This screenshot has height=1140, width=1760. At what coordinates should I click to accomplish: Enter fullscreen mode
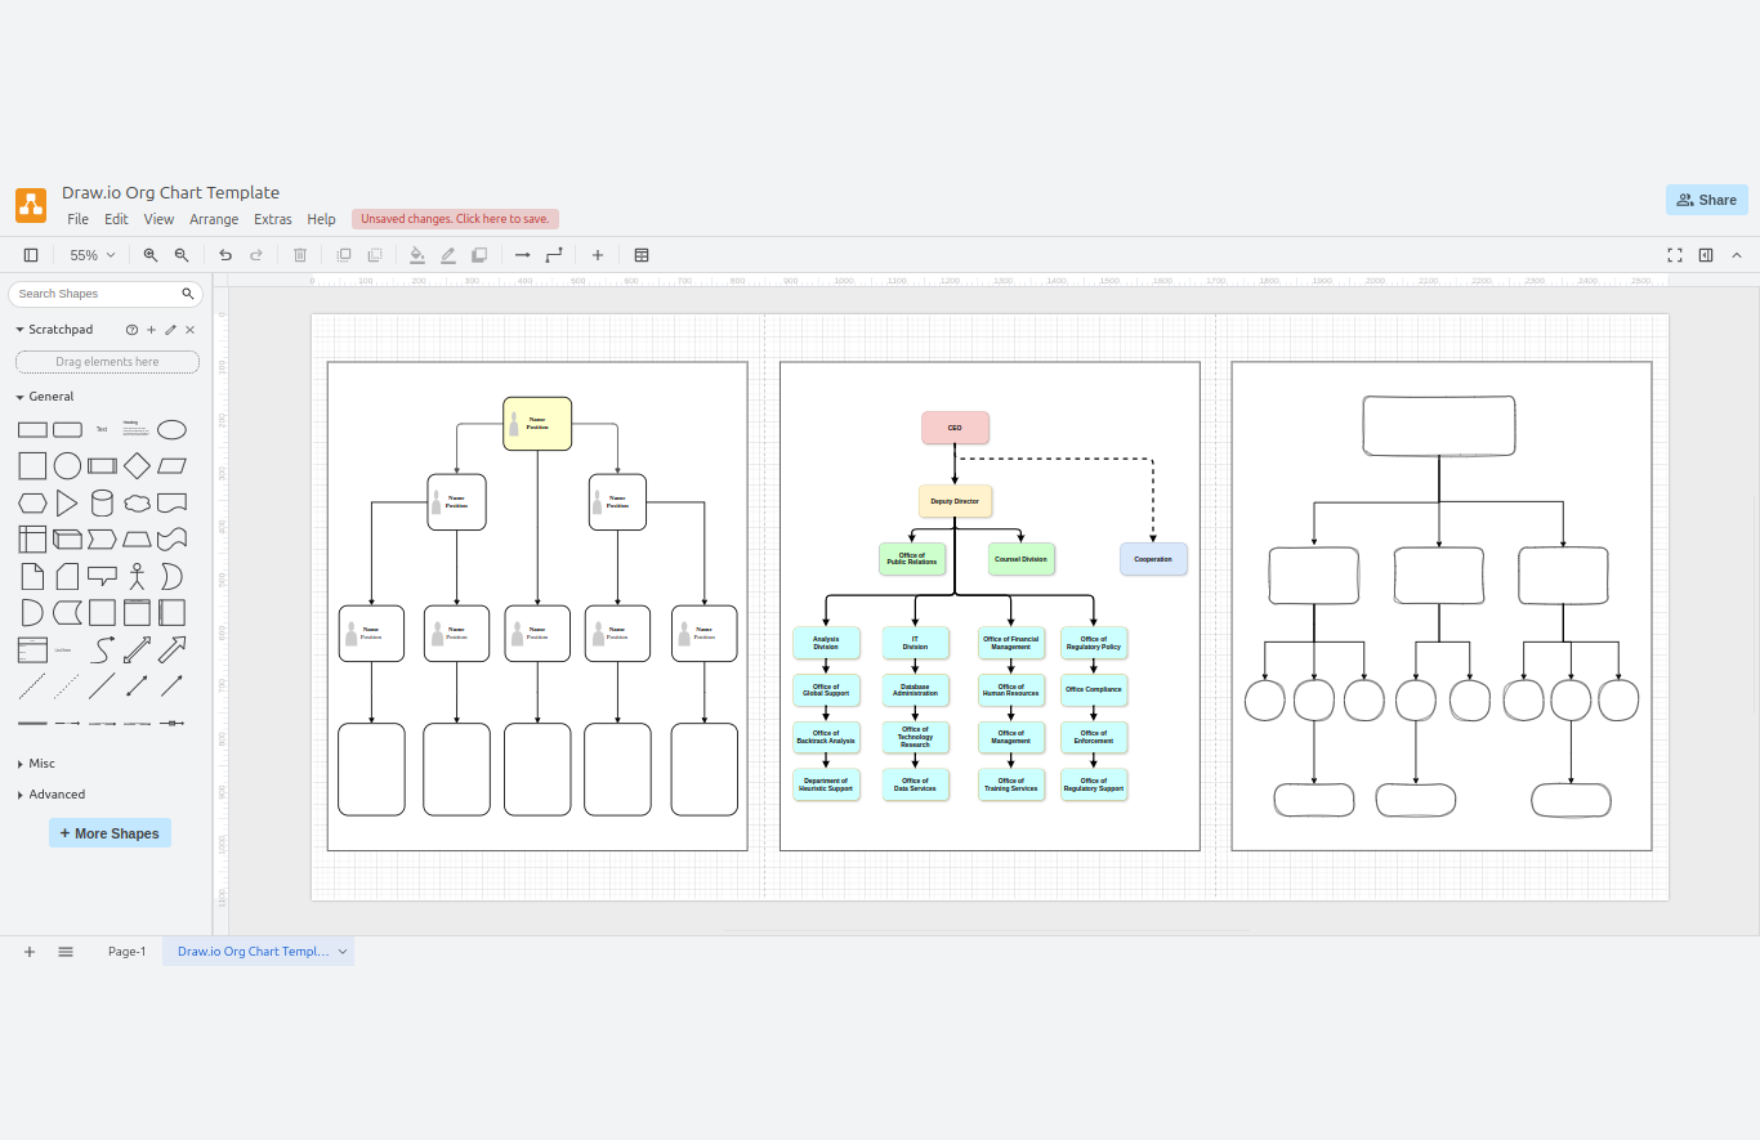1675,255
